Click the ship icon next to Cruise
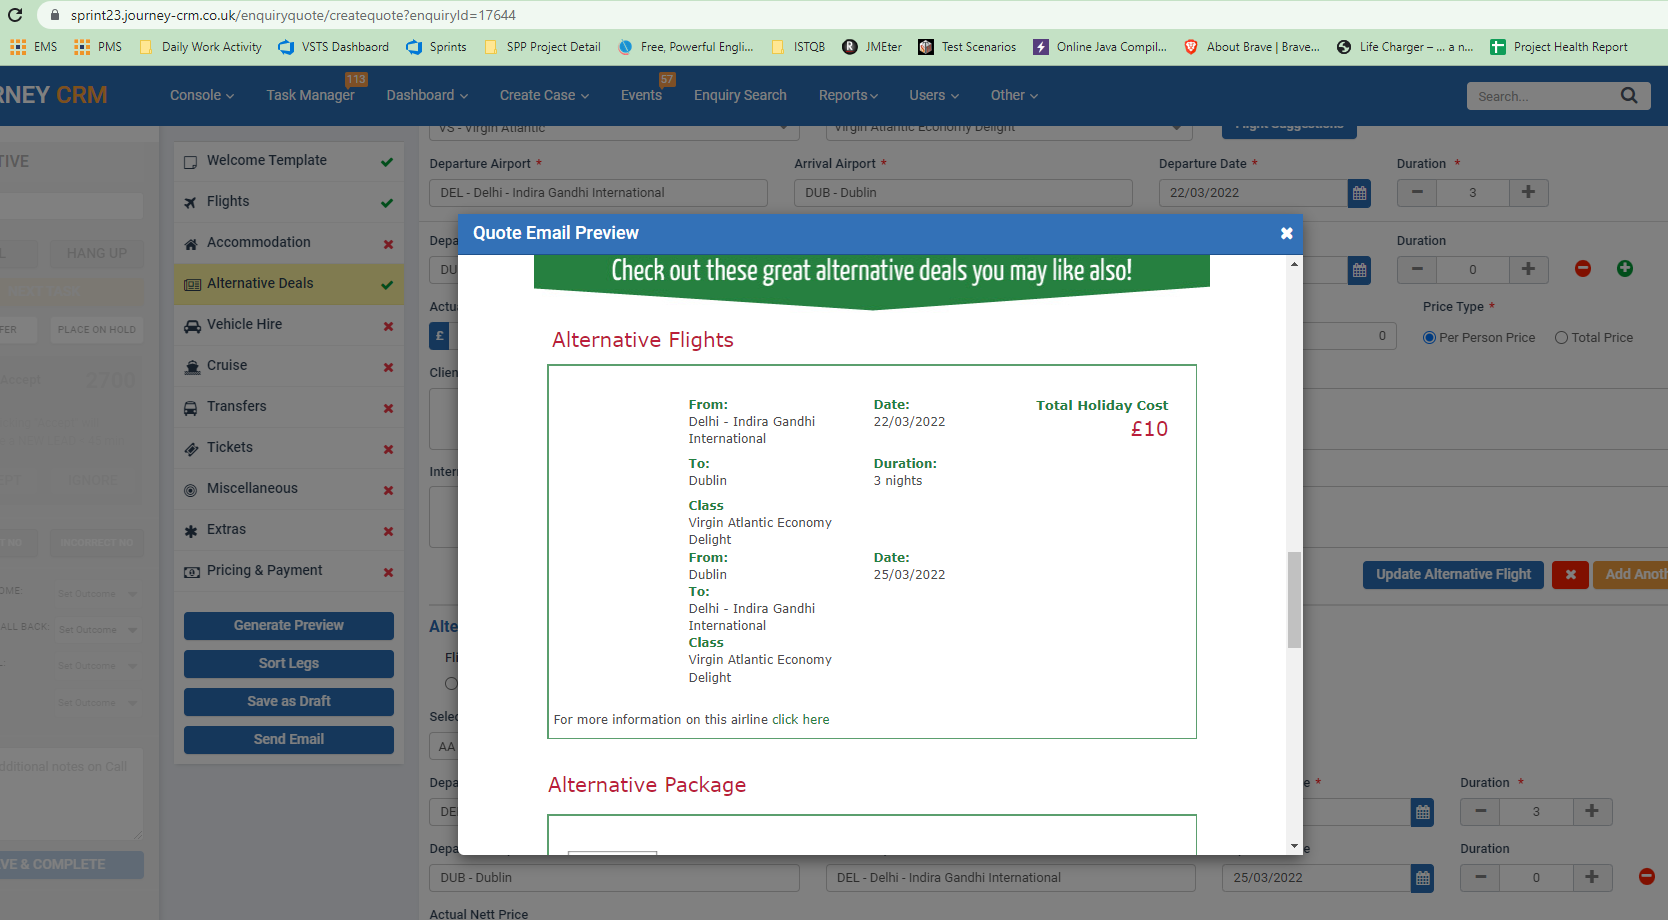Viewport: 1668px width, 920px height. (x=192, y=367)
